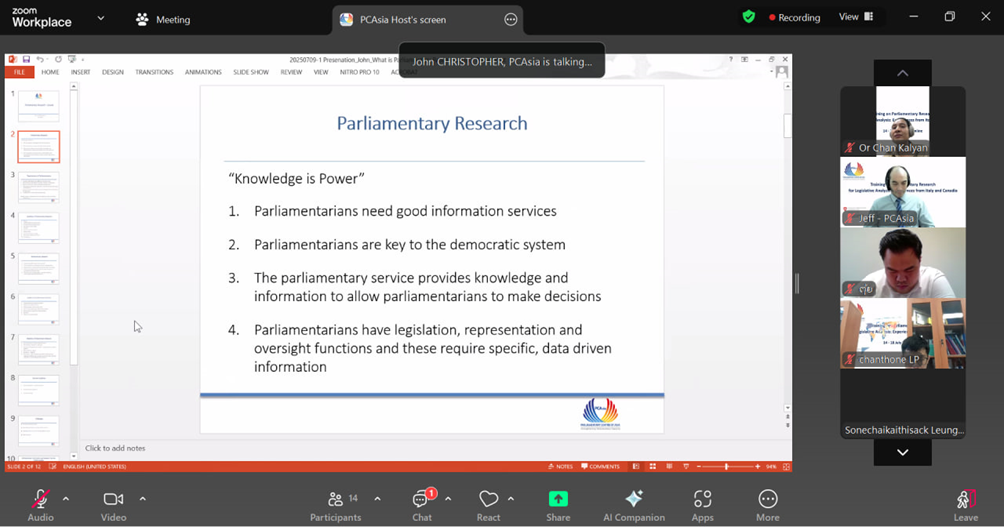Click the green encryption shield icon

tap(749, 17)
